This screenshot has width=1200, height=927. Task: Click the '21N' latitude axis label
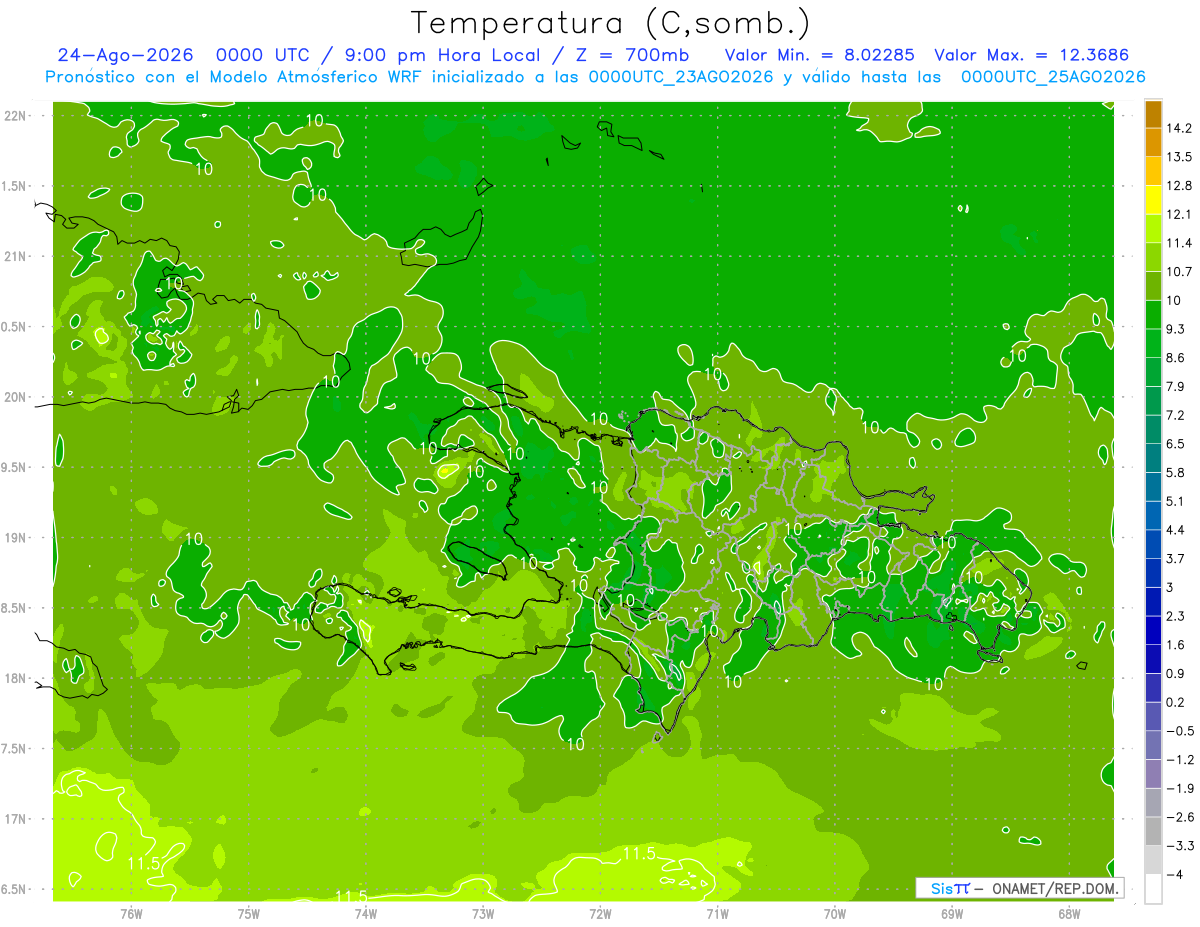(x=17, y=257)
